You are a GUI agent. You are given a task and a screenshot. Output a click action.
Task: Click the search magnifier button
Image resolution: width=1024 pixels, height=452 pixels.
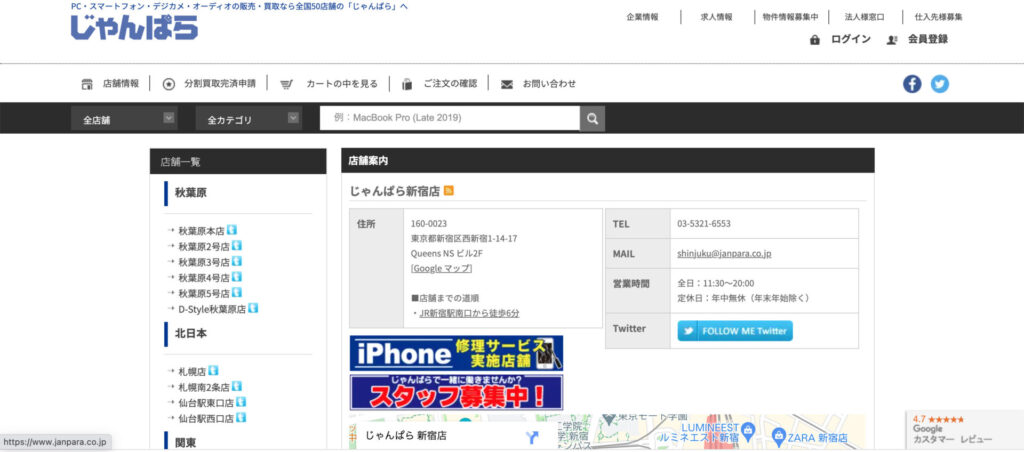(x=592, y=118)
